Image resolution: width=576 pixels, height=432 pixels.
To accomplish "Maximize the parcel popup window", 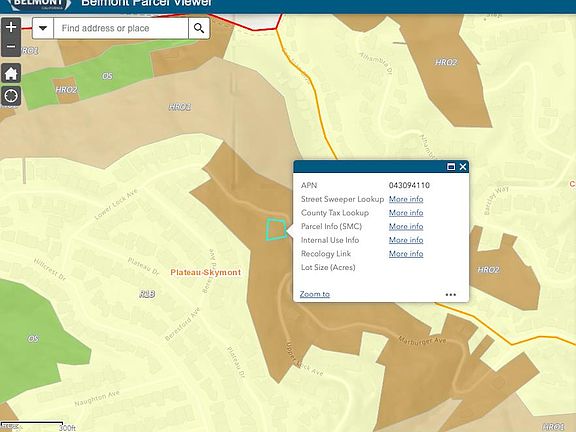I will (x=451, y=167).
